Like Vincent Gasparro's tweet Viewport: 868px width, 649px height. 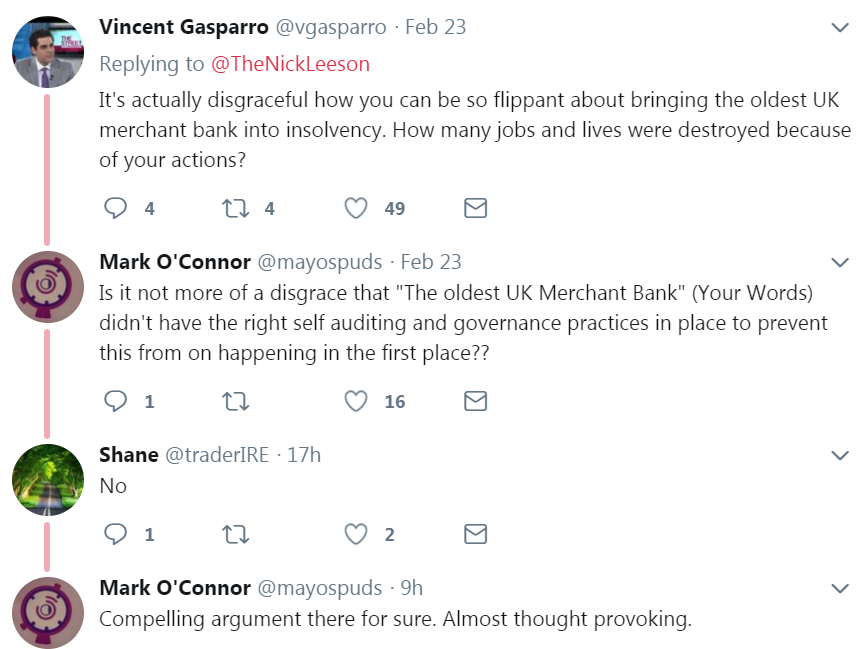tap(356, 208)
